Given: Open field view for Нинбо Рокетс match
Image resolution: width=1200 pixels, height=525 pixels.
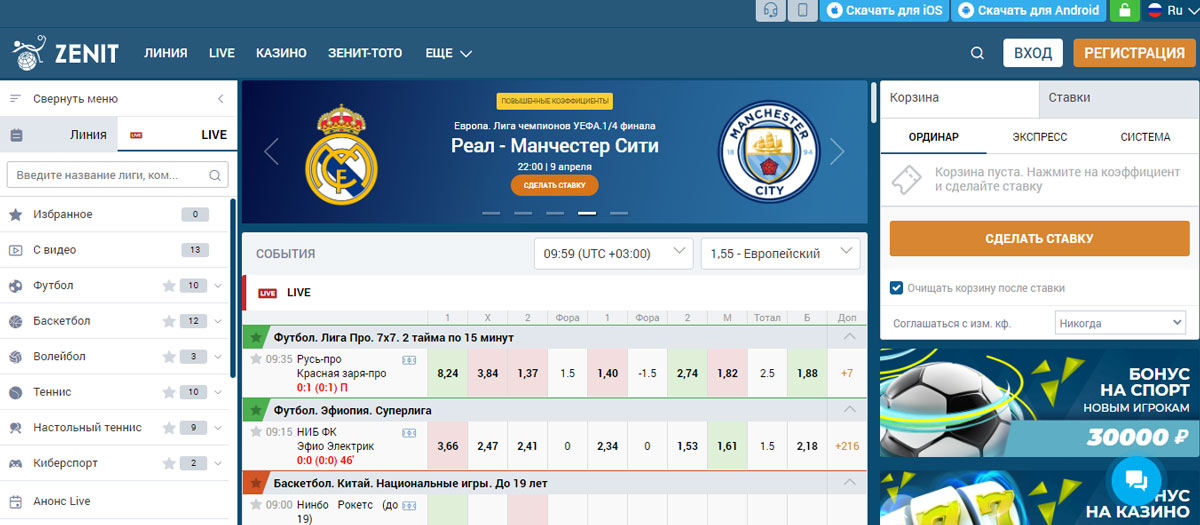Looking at the screenshot, I should (x=409, y=505).
